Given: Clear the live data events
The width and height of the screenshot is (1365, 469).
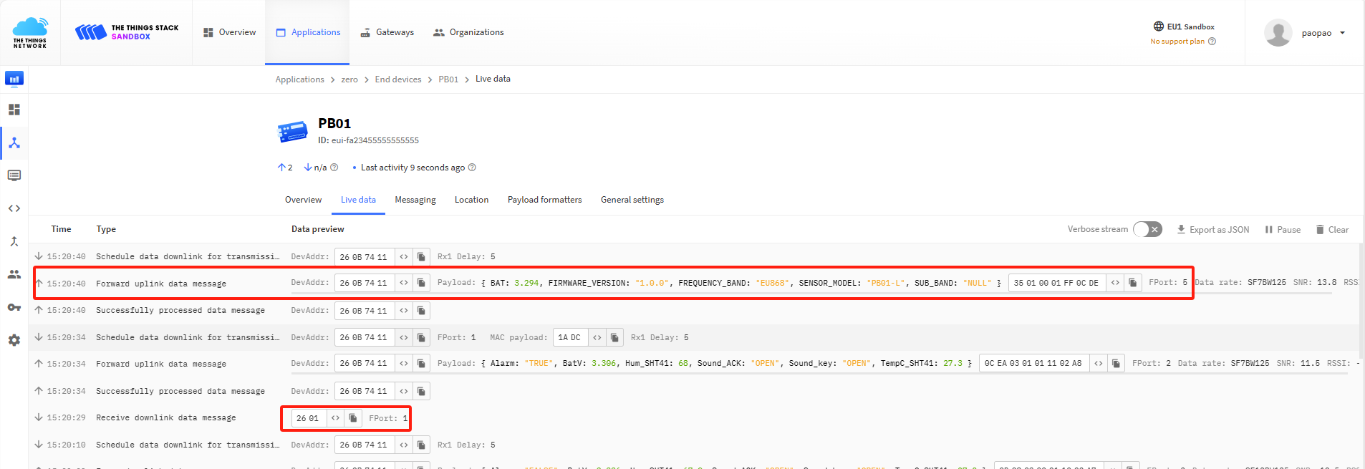Looking at the screenshot, I should 1331,230.
